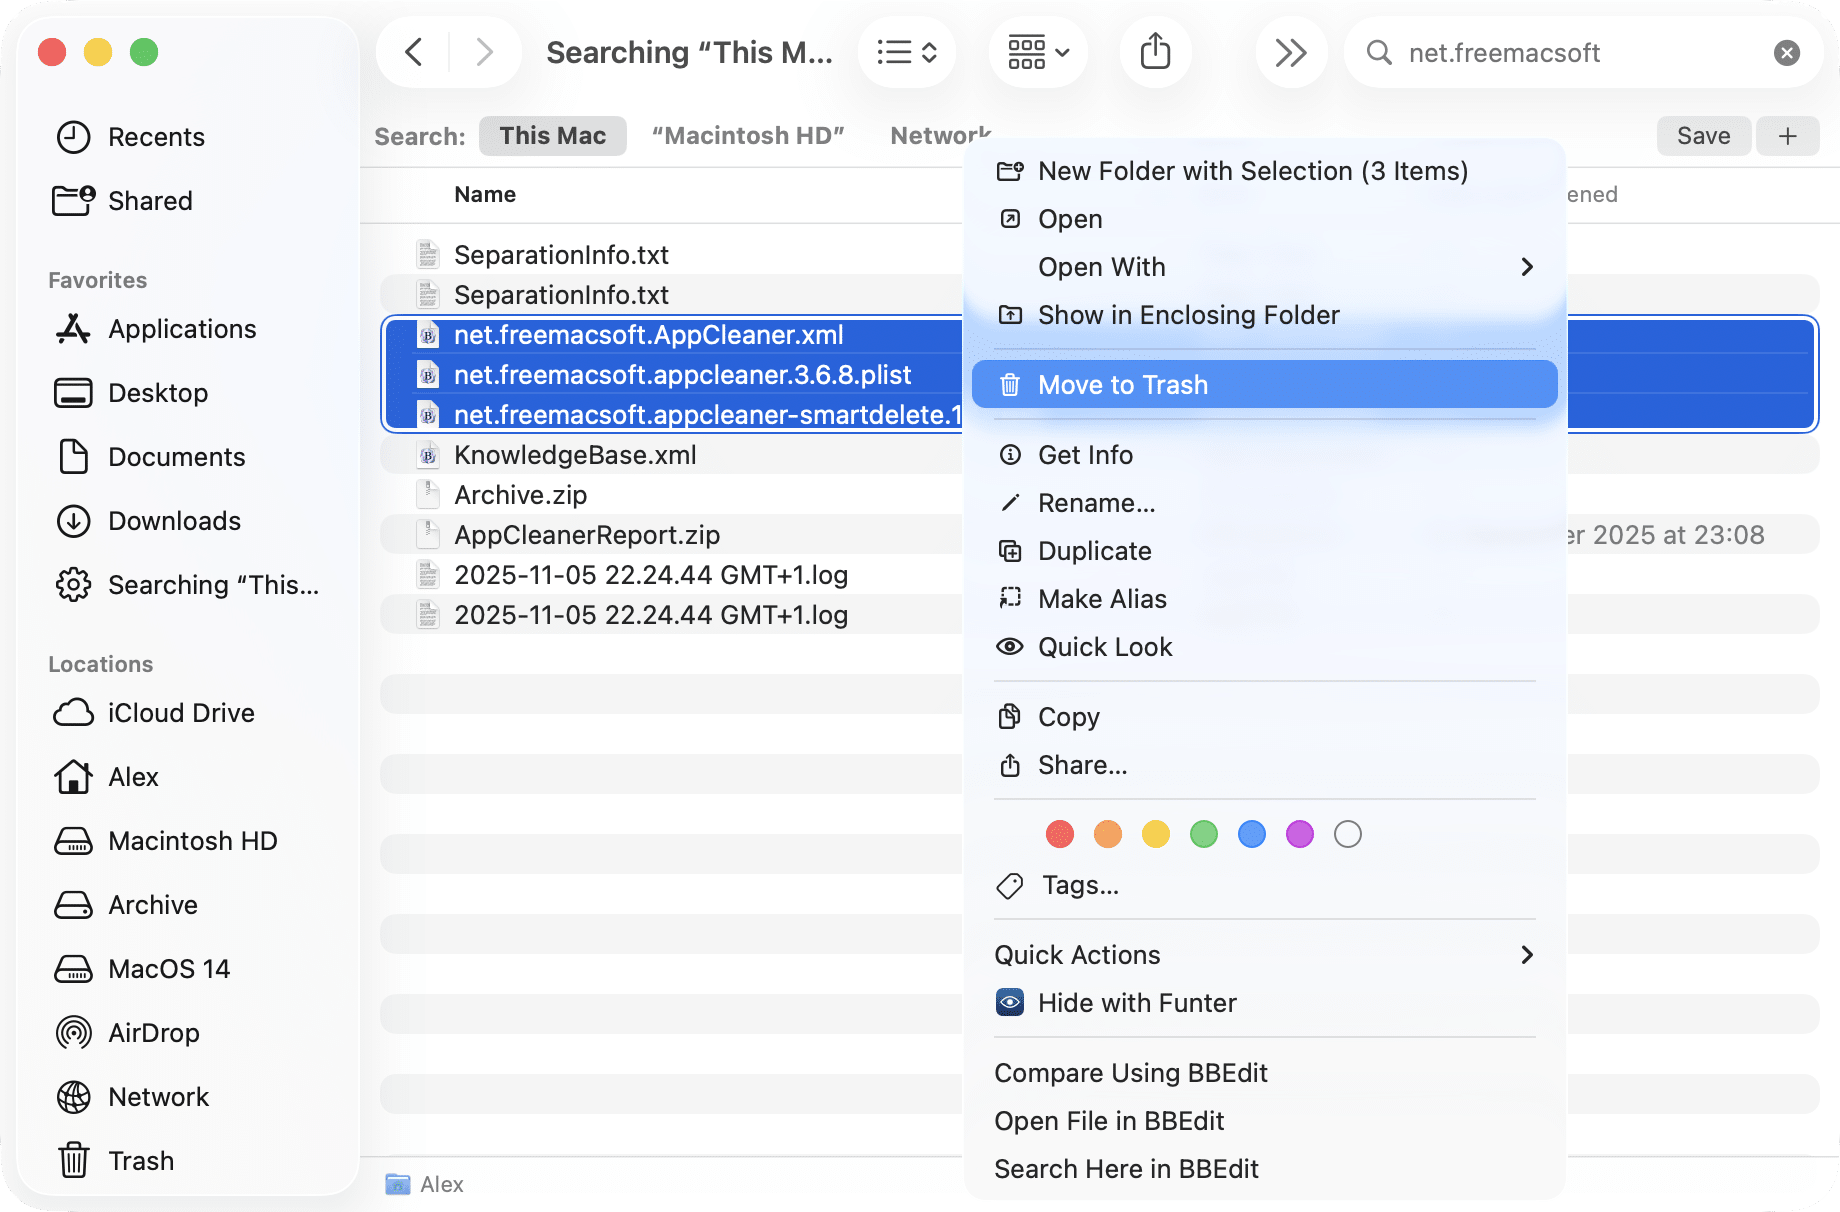Viewport: 1840px width, 1212px height.
Task: Choose Search Here in BBEdit
Action: (x=1264, y=1169)
